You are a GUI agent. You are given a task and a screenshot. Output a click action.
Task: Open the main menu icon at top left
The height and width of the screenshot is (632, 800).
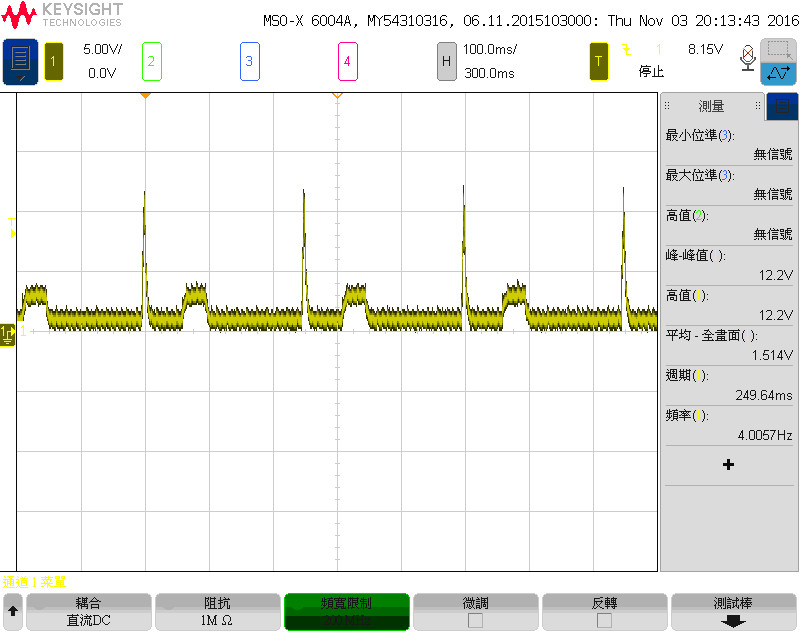[20, 62]
